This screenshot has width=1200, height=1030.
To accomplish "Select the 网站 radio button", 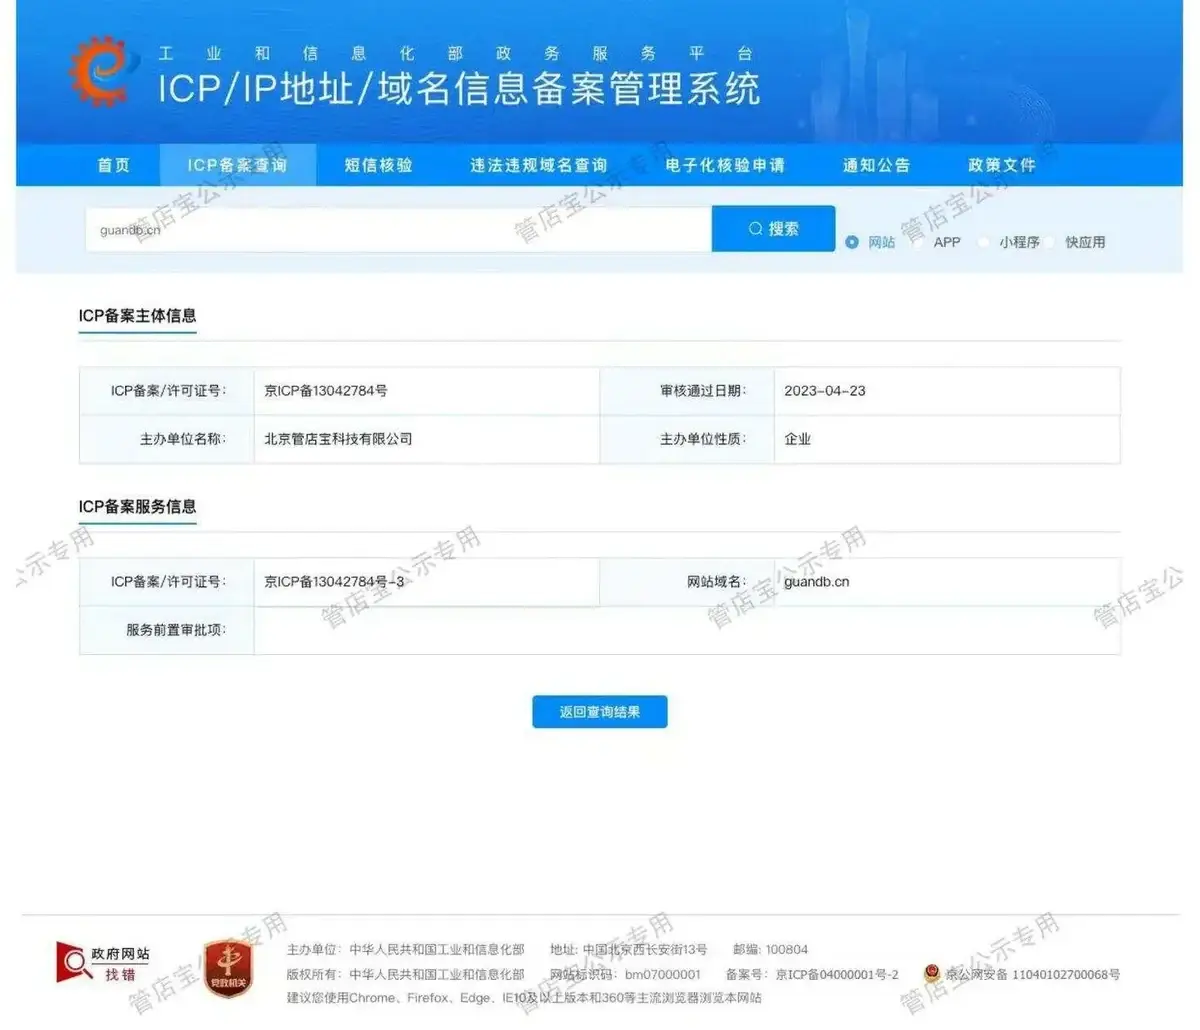I will (x=852, y=242).
